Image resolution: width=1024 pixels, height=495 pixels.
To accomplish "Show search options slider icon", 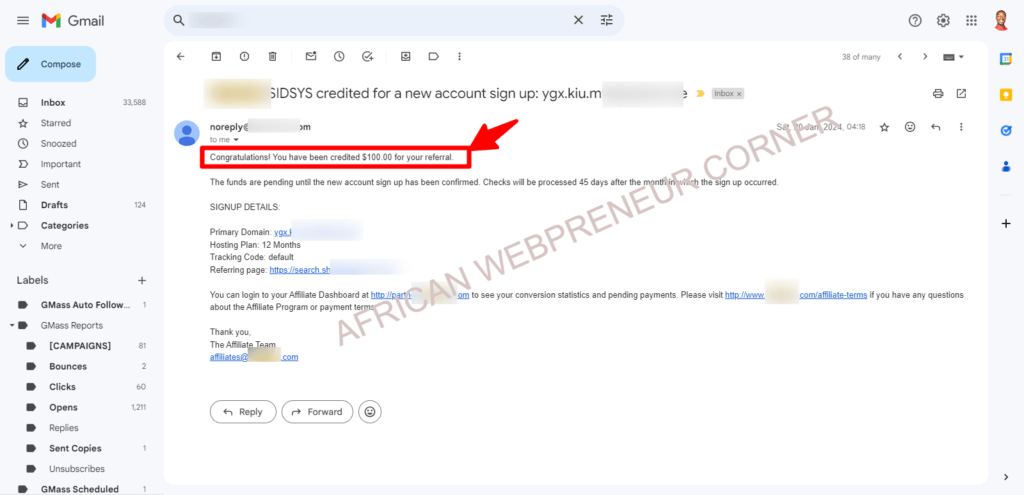I will coord(607,20).
